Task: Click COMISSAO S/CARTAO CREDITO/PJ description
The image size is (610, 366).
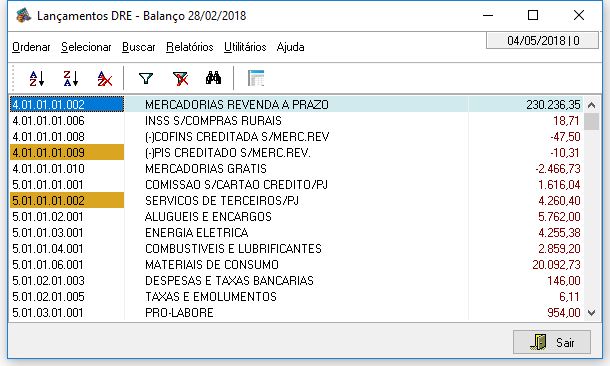Action: [237, 184]
